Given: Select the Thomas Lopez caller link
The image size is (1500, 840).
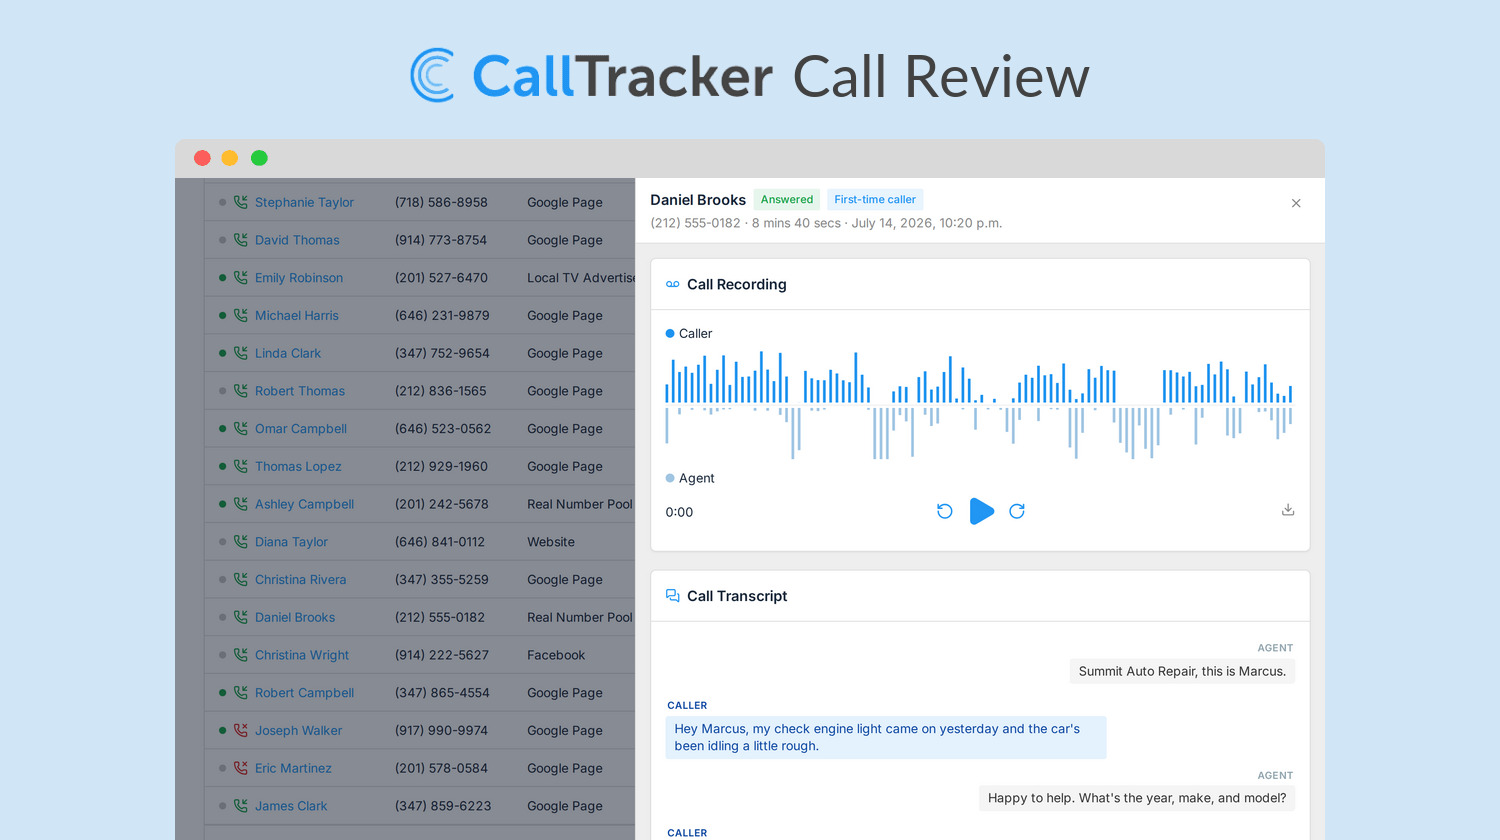Looking at the screenshot, I should 298,466.
